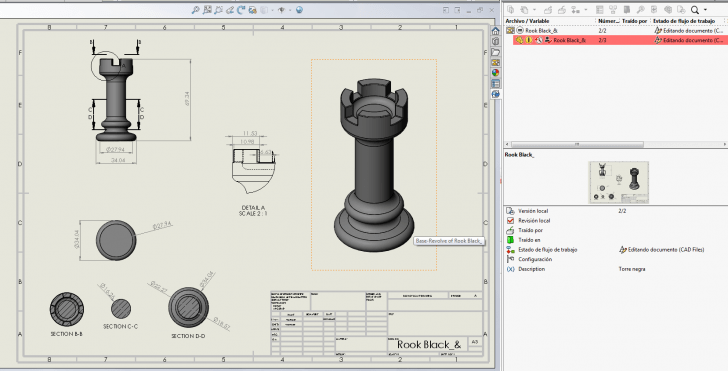Image resolution: width=728 pixels, height=371 pixels.
Task: Click the grayed Display Style cube icon
Action: [x=264, y=10]
